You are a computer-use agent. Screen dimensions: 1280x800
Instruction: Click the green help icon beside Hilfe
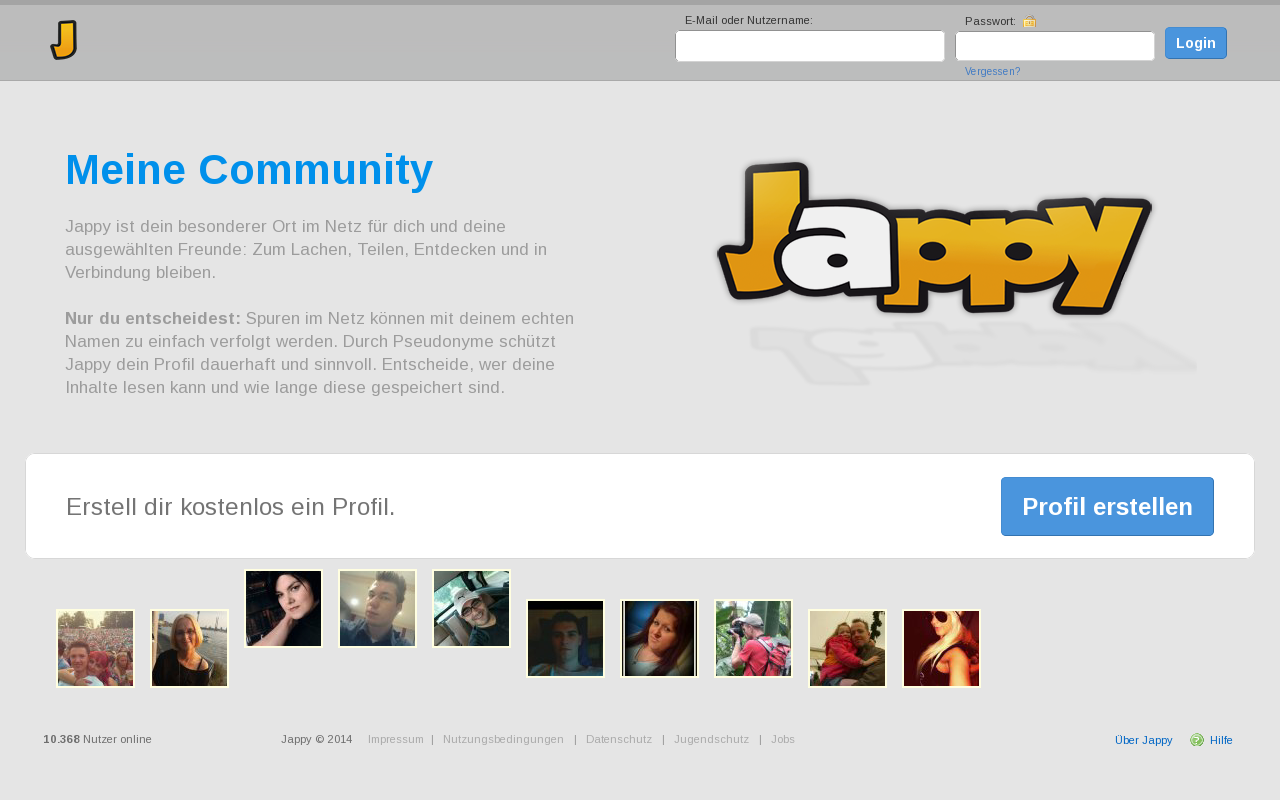[1197, 740]
